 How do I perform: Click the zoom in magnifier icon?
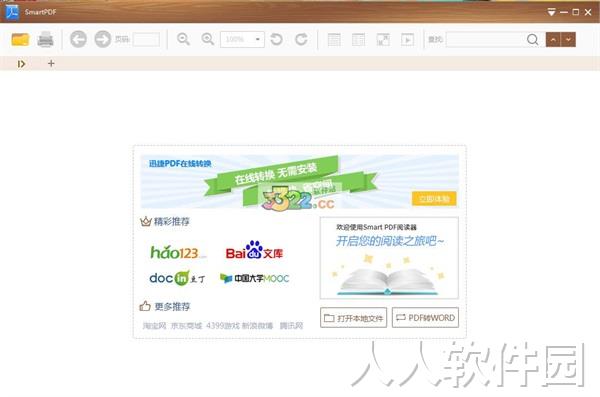pos(208,39)
